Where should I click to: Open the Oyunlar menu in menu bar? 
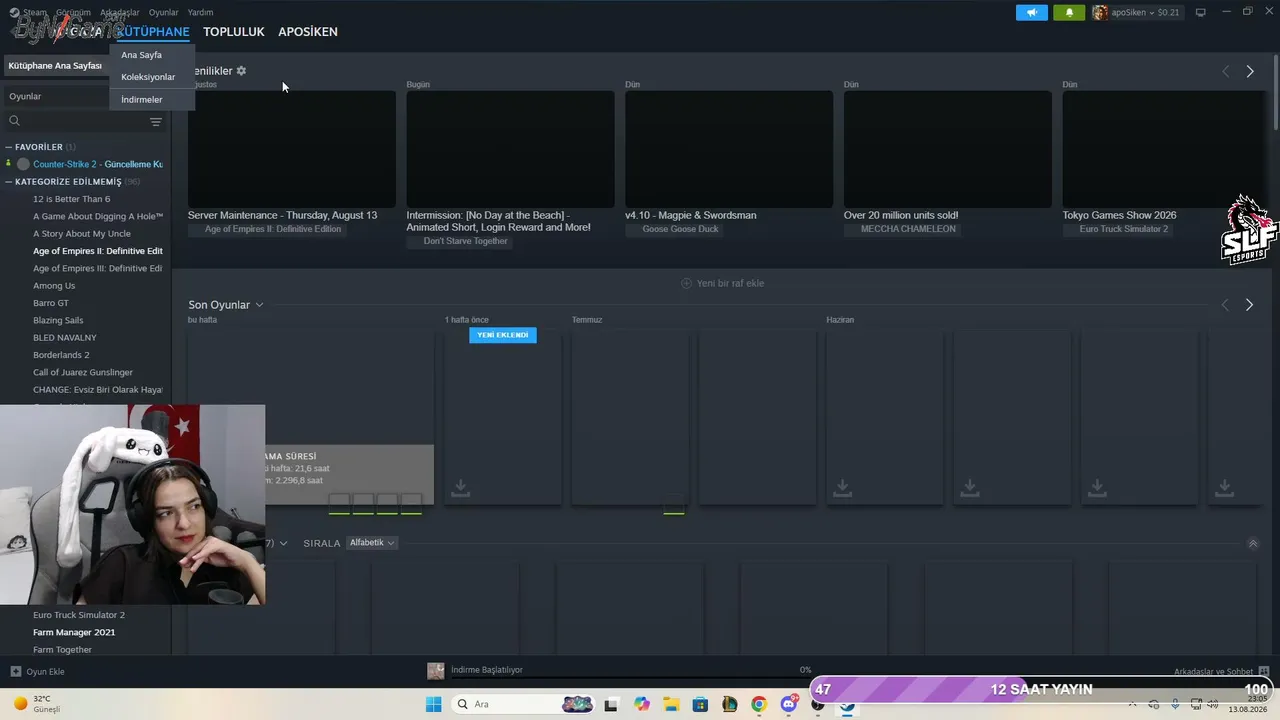coord(163,13)
